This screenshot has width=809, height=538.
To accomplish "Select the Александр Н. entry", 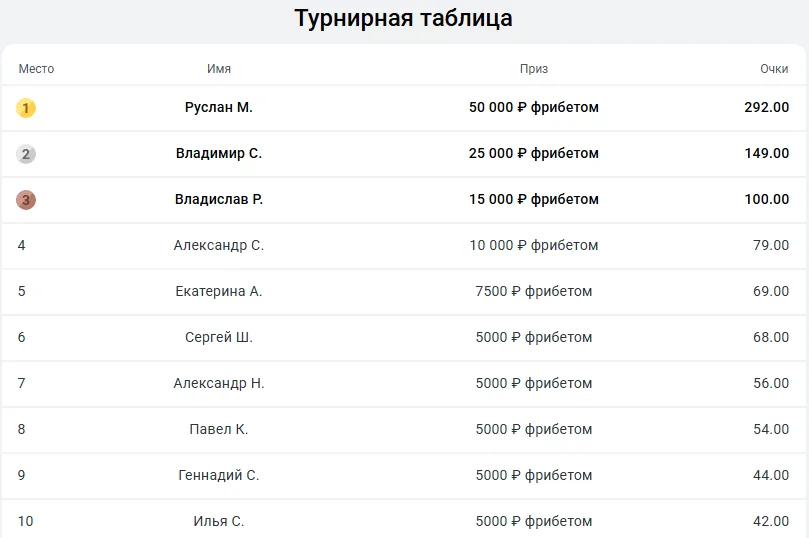I will [219, 383].
